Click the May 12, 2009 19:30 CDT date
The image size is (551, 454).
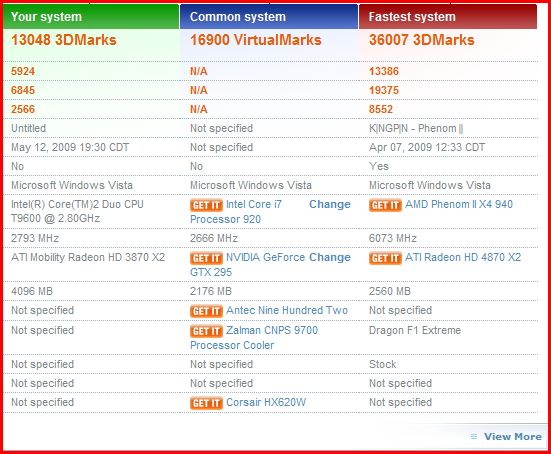pyautogui.click(x=70, y=147)
